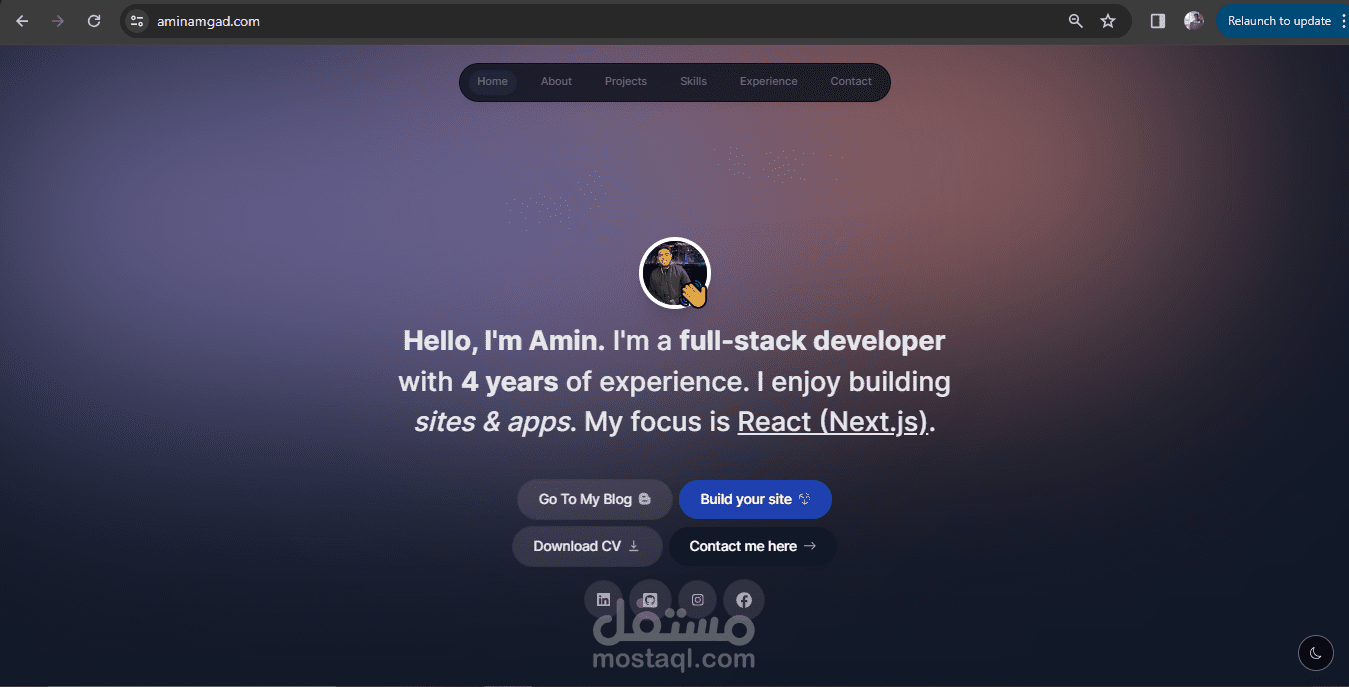Open the Chrome three-dot menu
The image size is (1349, 687).
[x=1342, y=20]
